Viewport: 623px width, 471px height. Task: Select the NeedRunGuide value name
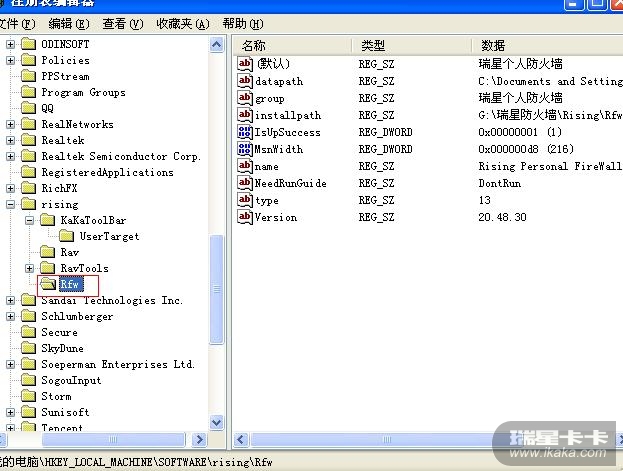point(290,183)
